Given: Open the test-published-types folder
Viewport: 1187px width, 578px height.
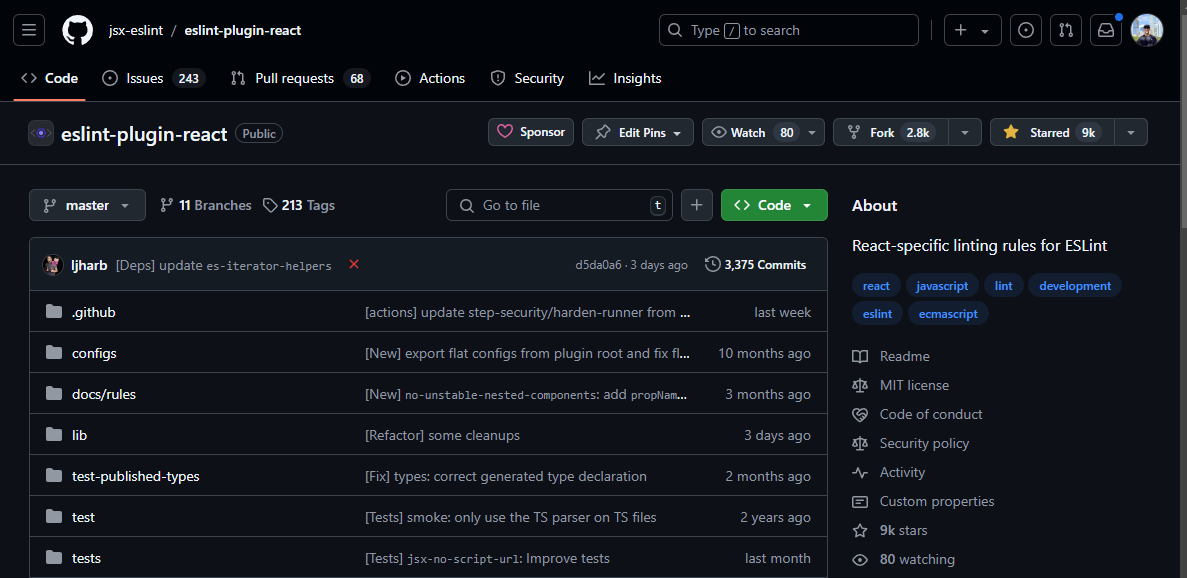Looking at the screenshot, I should click(136, 477).
